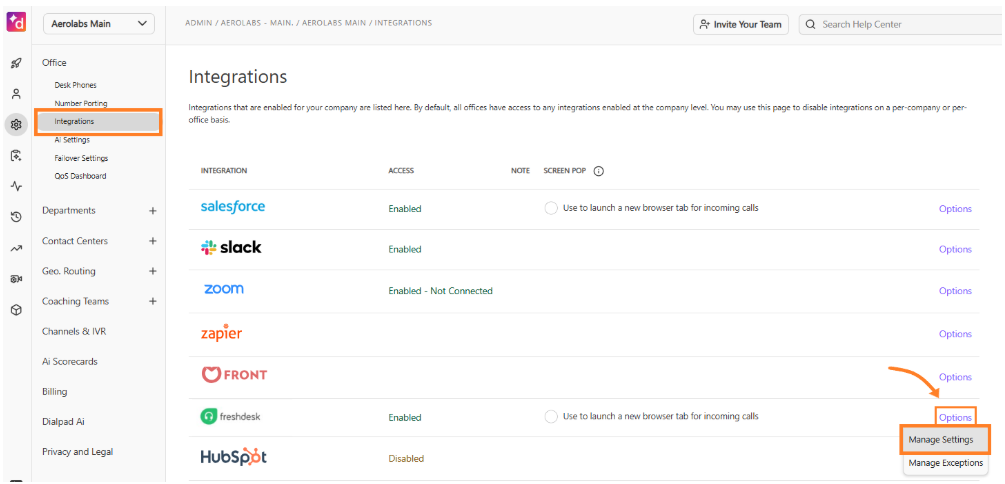Enable Salesforce screen pop radio button
The image size is (1005, 484).
(551, 208)
